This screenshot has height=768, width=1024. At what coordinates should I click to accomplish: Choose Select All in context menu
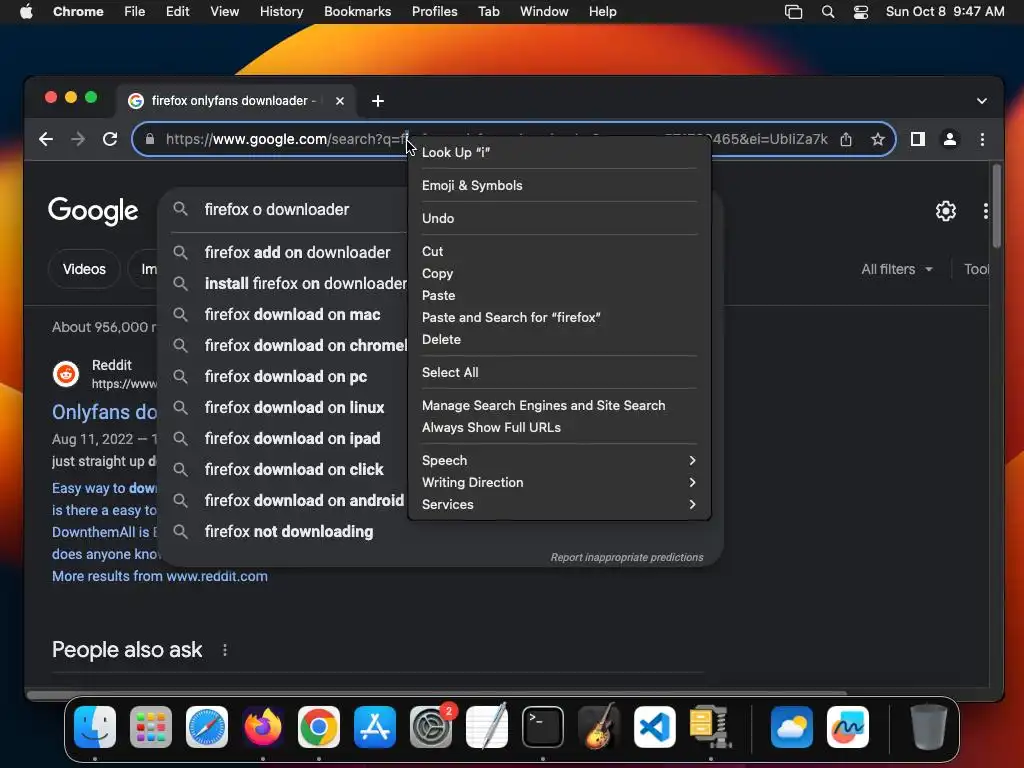[559, 372]
